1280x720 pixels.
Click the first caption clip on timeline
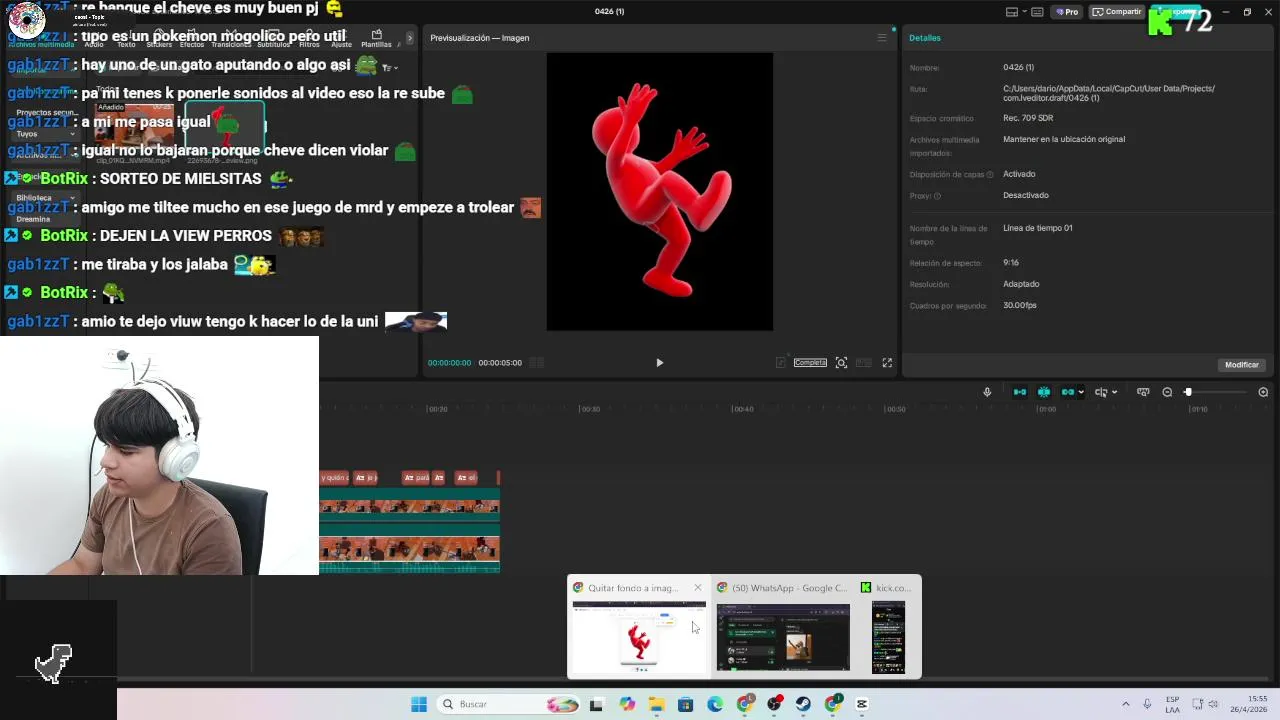[x=333, y=478]
